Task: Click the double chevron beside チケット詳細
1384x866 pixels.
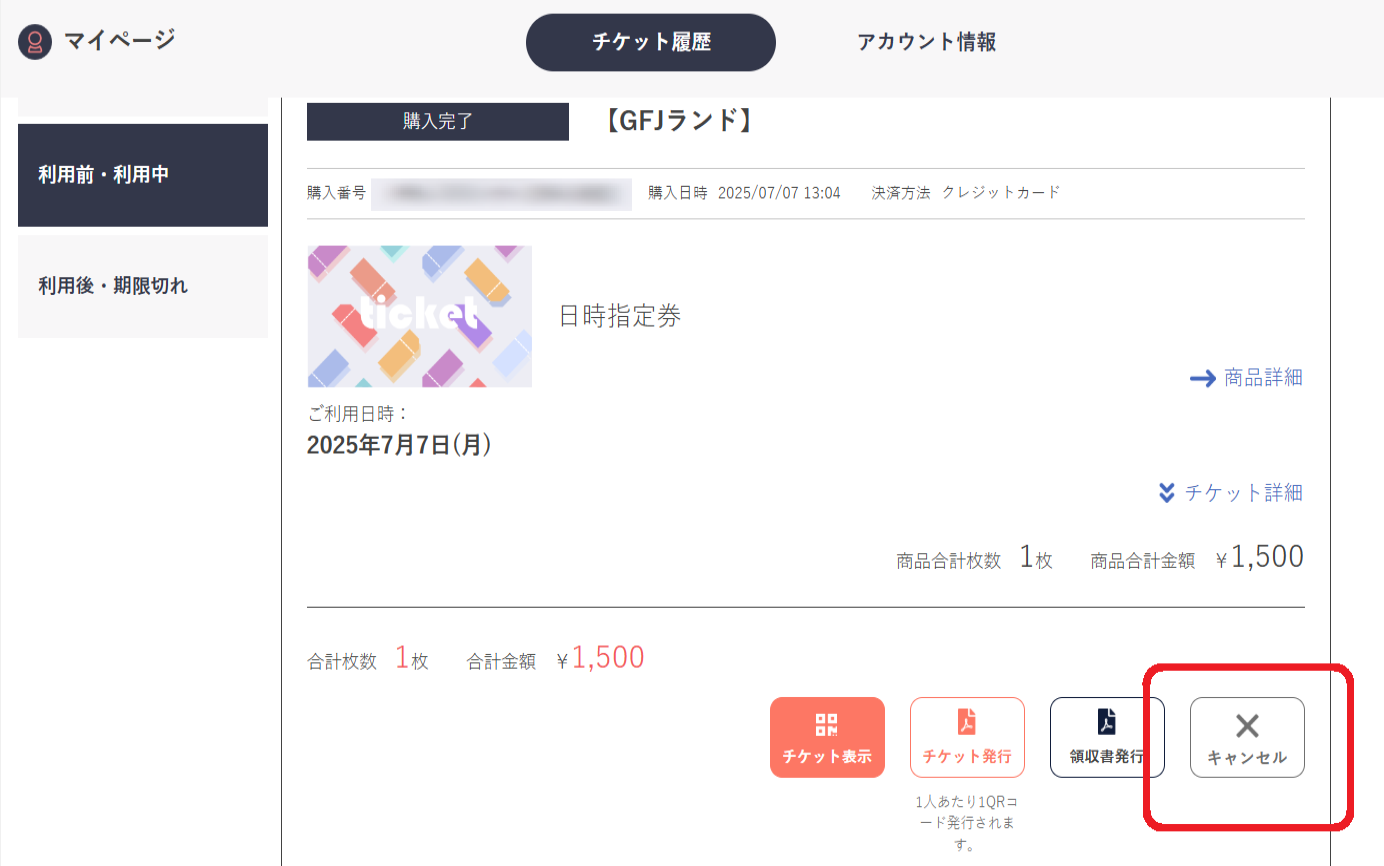Action: click(1165, 493)
